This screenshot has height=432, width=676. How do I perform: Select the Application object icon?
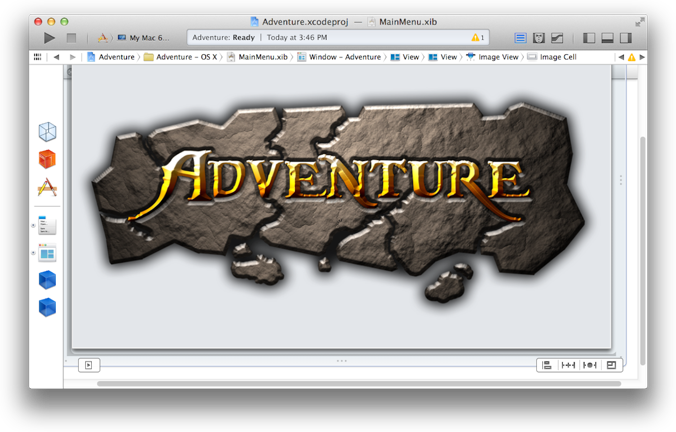tap(47, 187)
